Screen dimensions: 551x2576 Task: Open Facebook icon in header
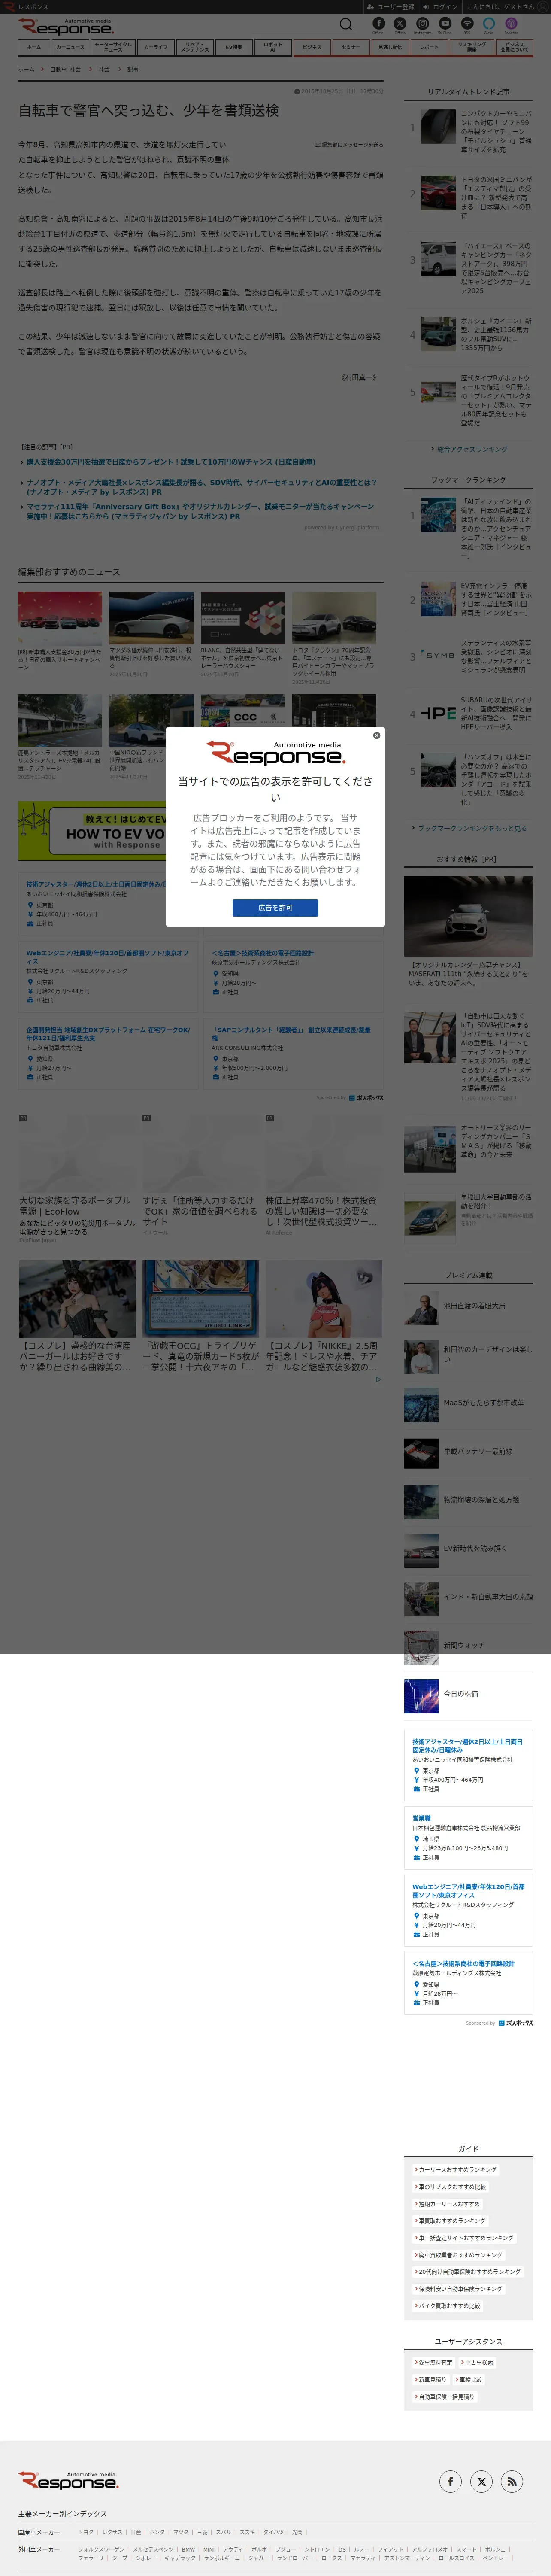click(378, 23)
